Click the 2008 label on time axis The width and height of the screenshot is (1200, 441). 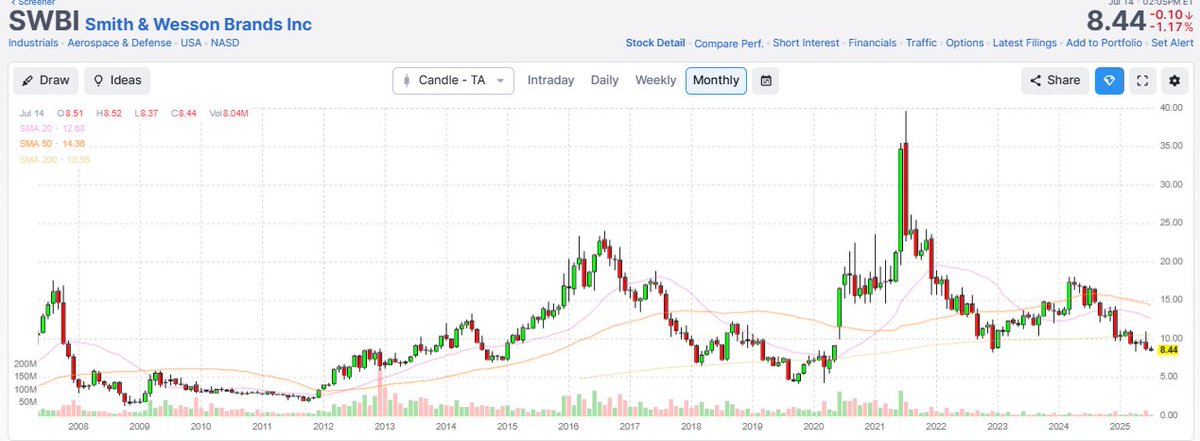[77, 425]
